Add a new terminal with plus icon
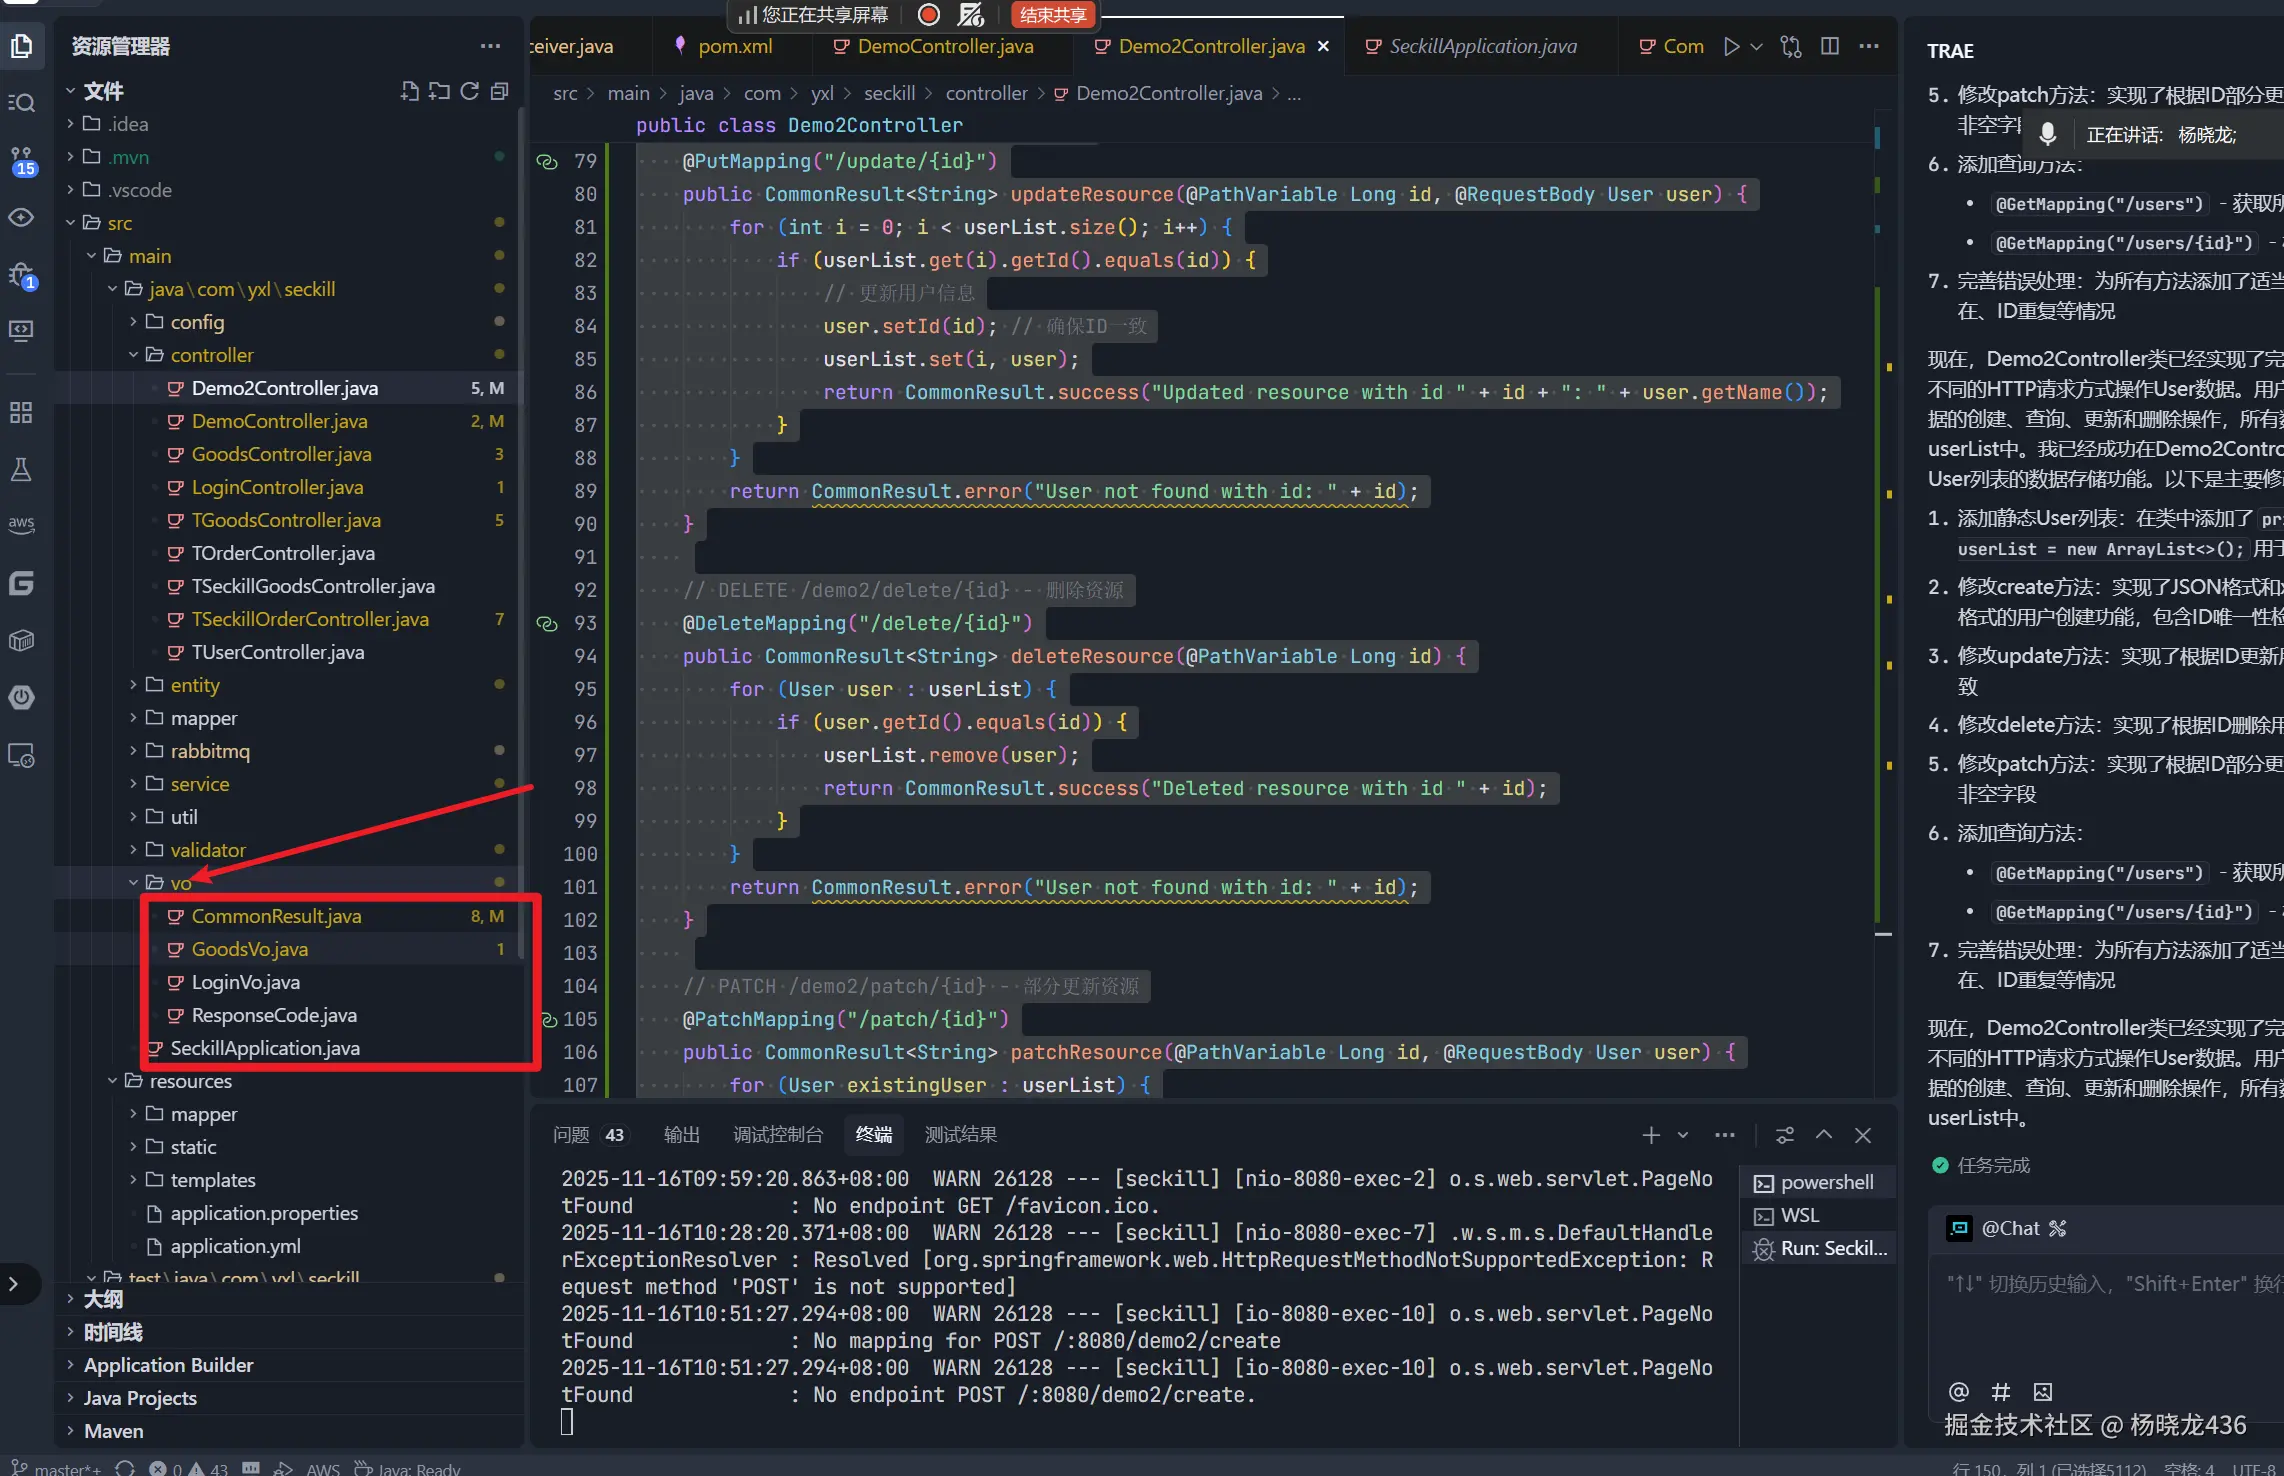 tap(1651, 1135)
